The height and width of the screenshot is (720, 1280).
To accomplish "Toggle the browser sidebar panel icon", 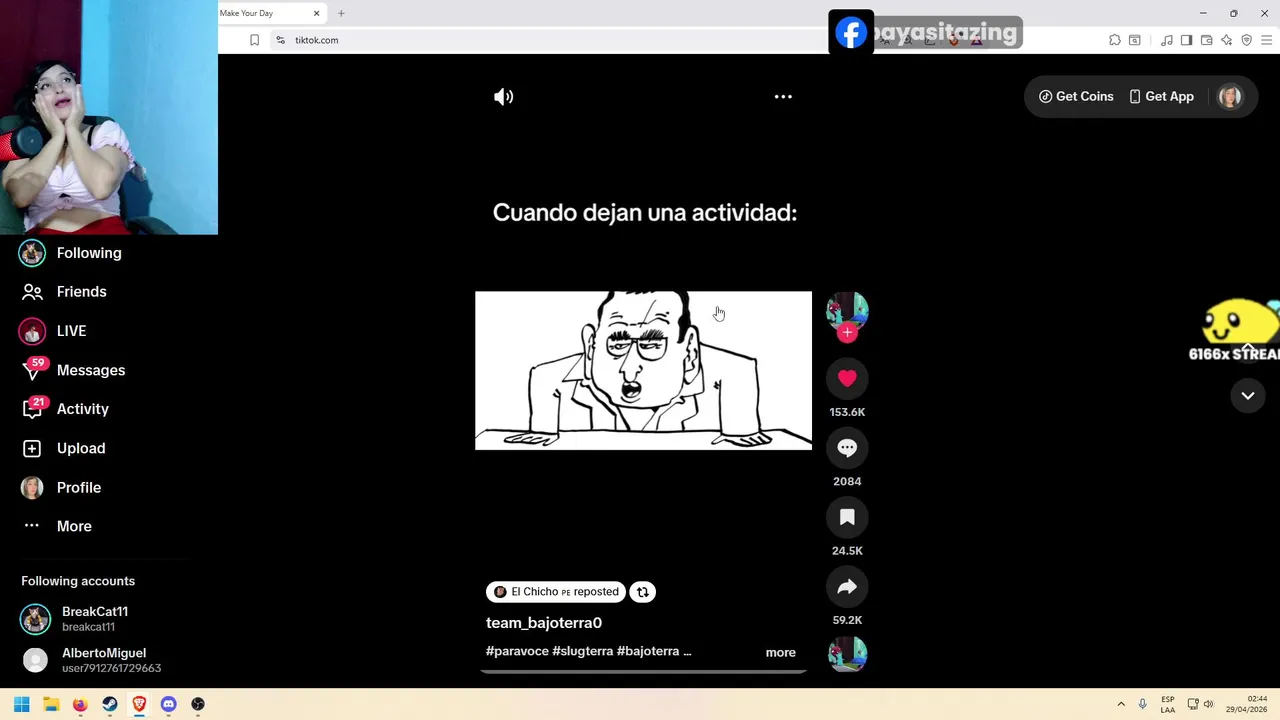I will coord(1186,40).
